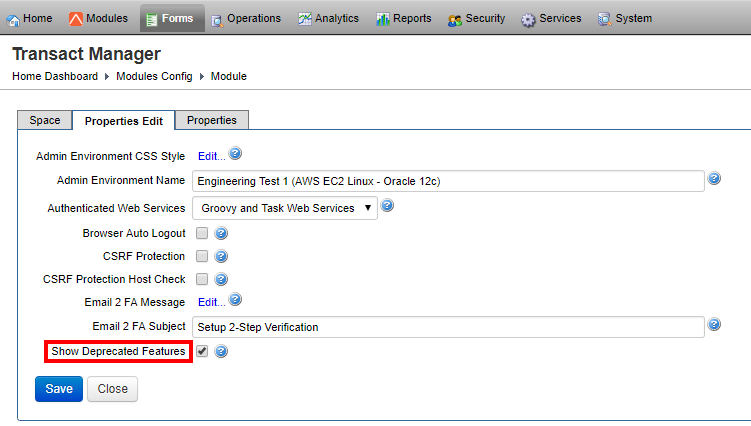Viewport: 751px width, 426px height.
Task: Click help icon beside CSRF Protection Host Check
Action: tap(222, 279)
